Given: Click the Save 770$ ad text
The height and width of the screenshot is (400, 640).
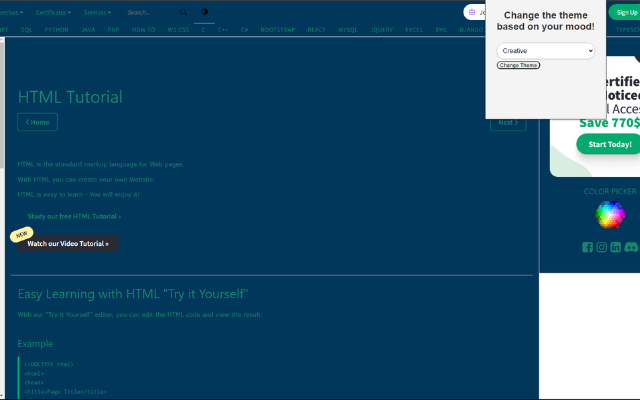Looking at the screenshot, I should coord(609,122).
